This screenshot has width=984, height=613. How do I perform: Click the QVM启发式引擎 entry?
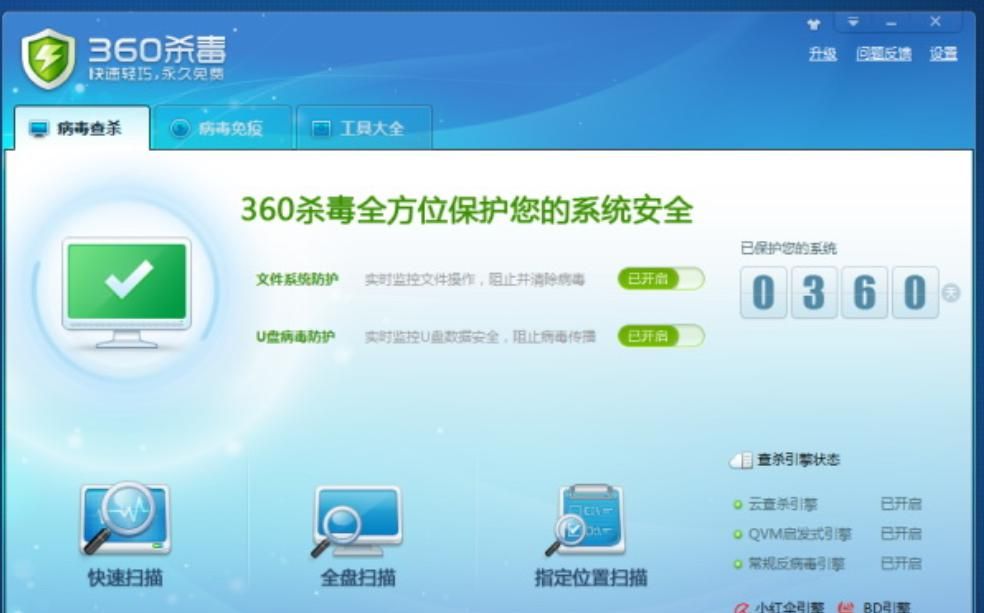click(x=800, y=535)
